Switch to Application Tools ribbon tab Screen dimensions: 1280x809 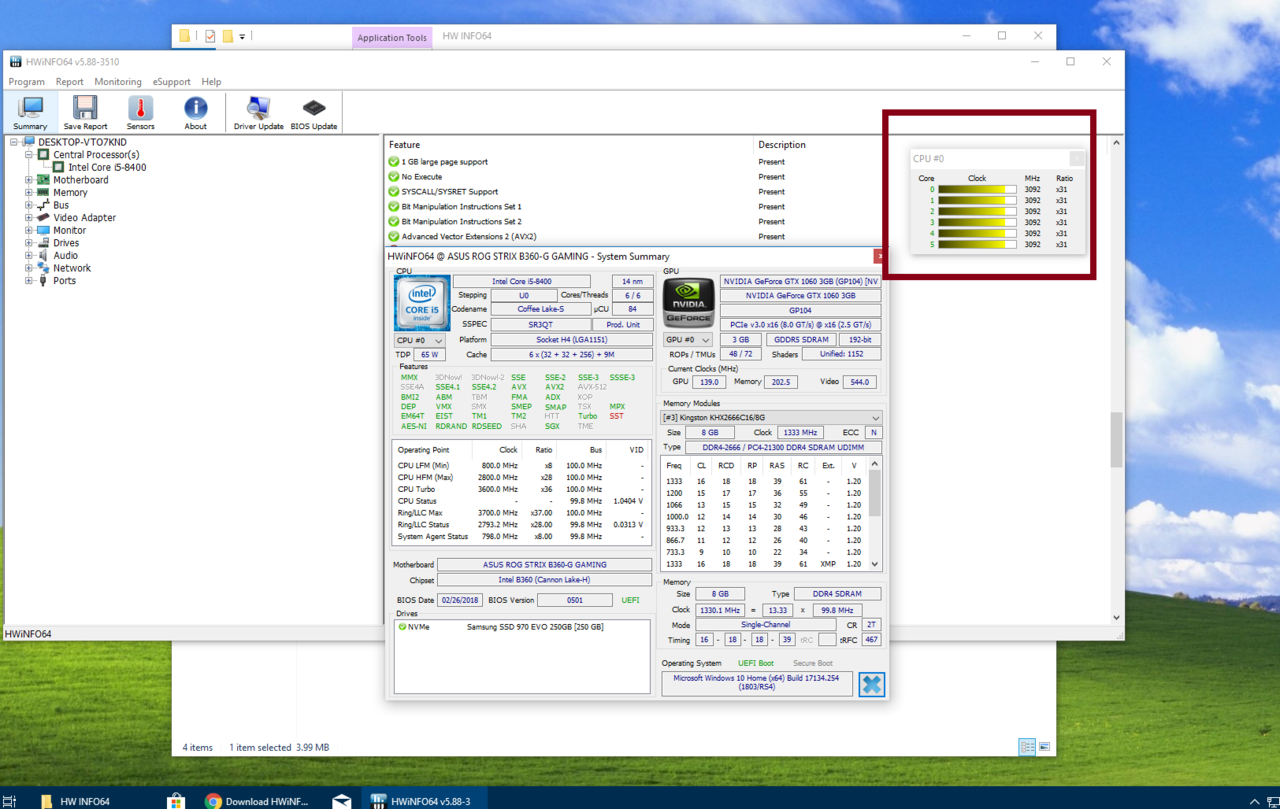pyautogui.click(x=392, y=37)
